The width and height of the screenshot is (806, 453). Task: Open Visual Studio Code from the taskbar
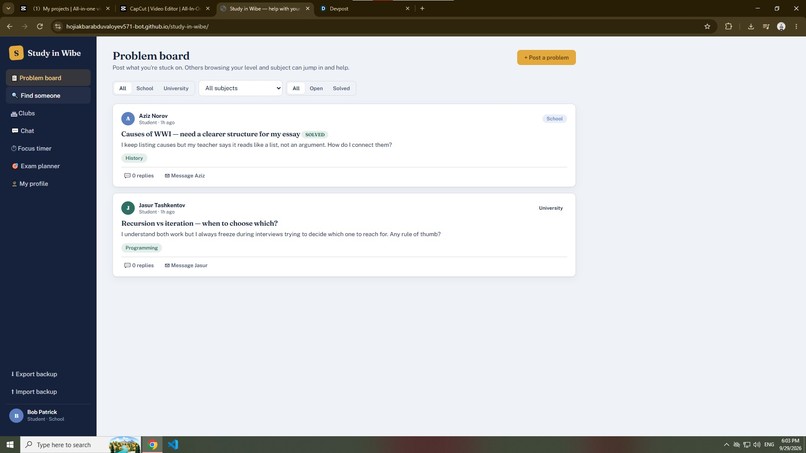pyautogui.click(x=173, y=445)
